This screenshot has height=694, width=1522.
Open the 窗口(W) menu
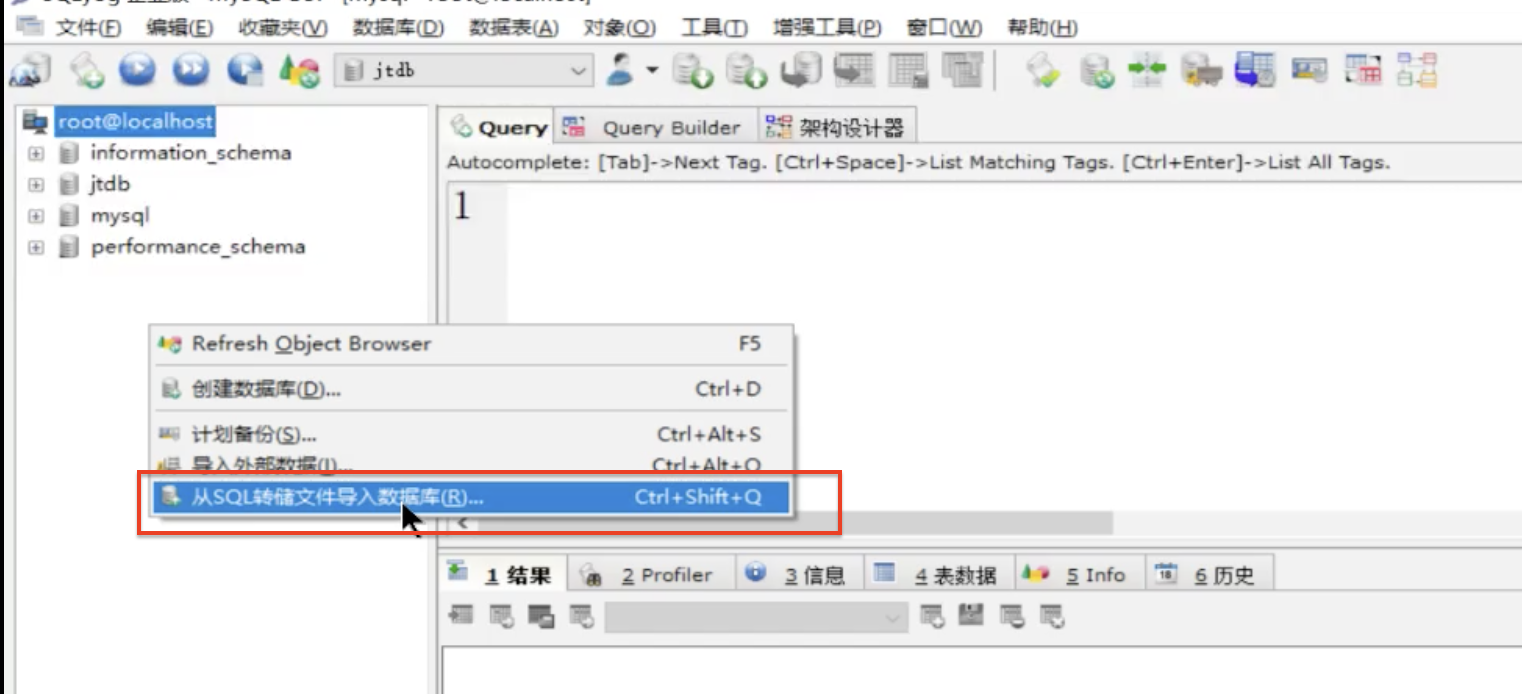(944, 27)
